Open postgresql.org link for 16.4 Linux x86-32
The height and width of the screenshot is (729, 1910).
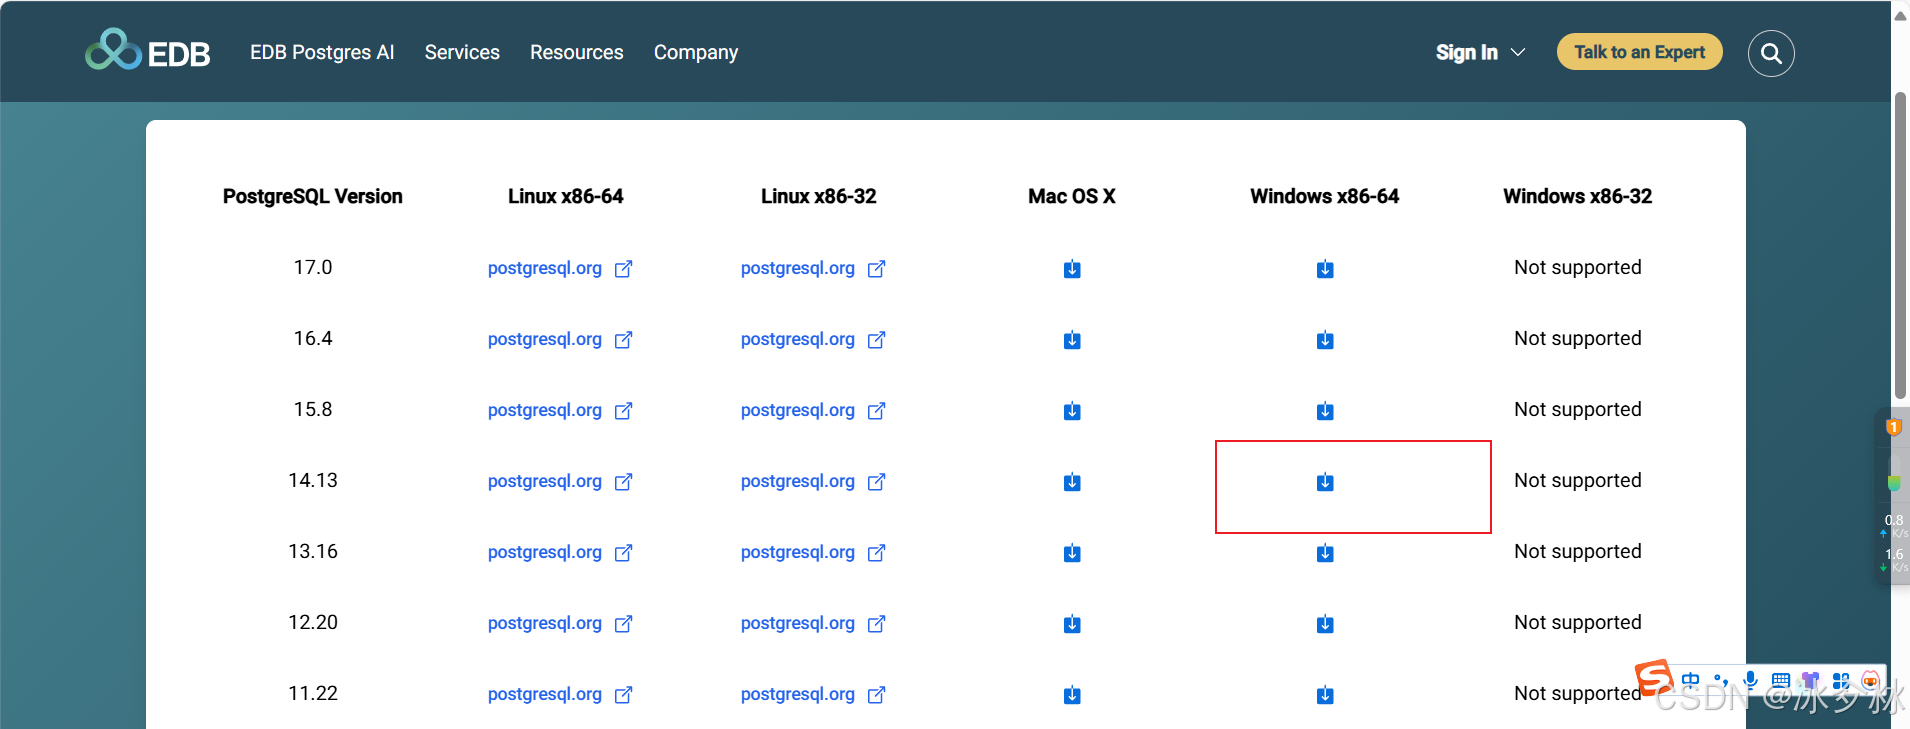(813, 339)
